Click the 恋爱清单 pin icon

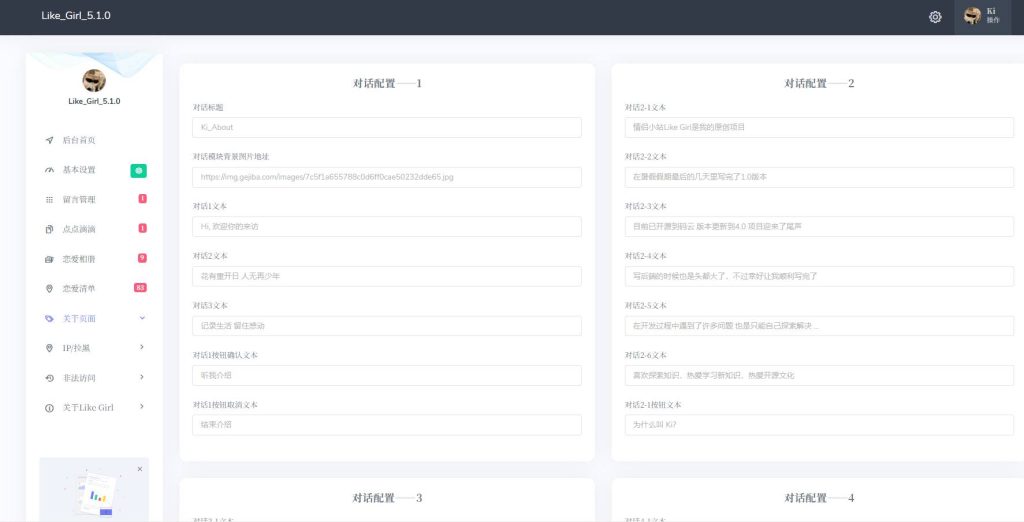[50, 289]
